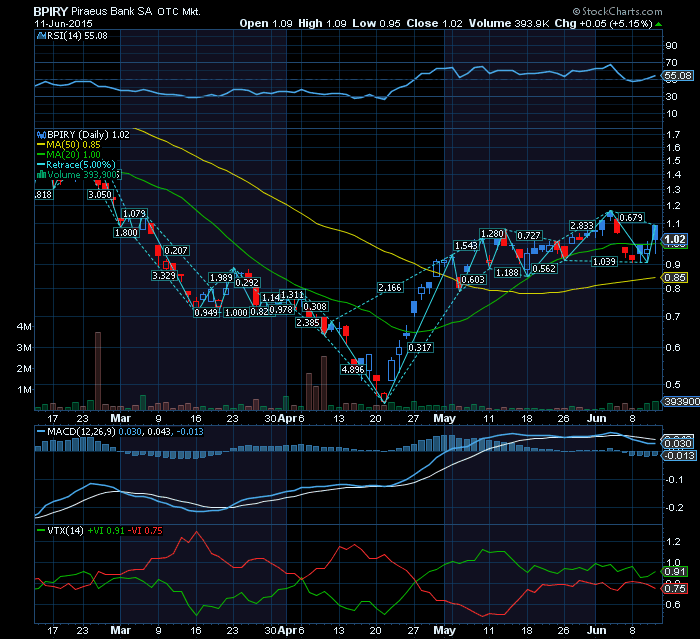
Task: Click the -VI 0.75 legend value
Action: [x=145, y=531]
